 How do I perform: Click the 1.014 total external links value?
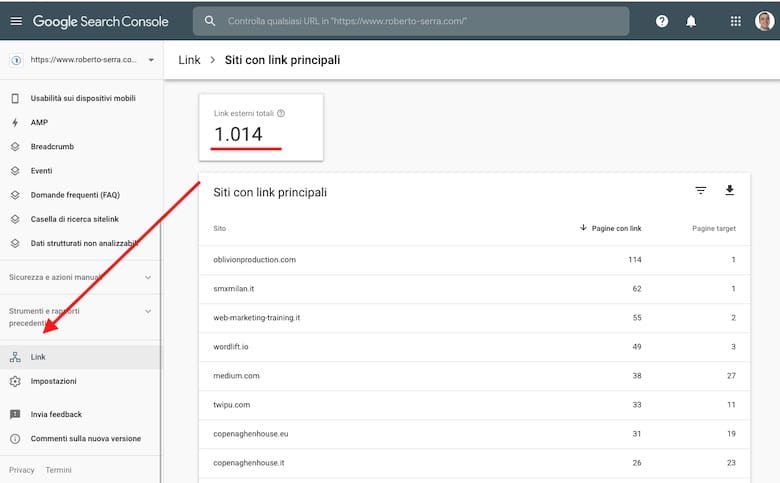(238, 134)
